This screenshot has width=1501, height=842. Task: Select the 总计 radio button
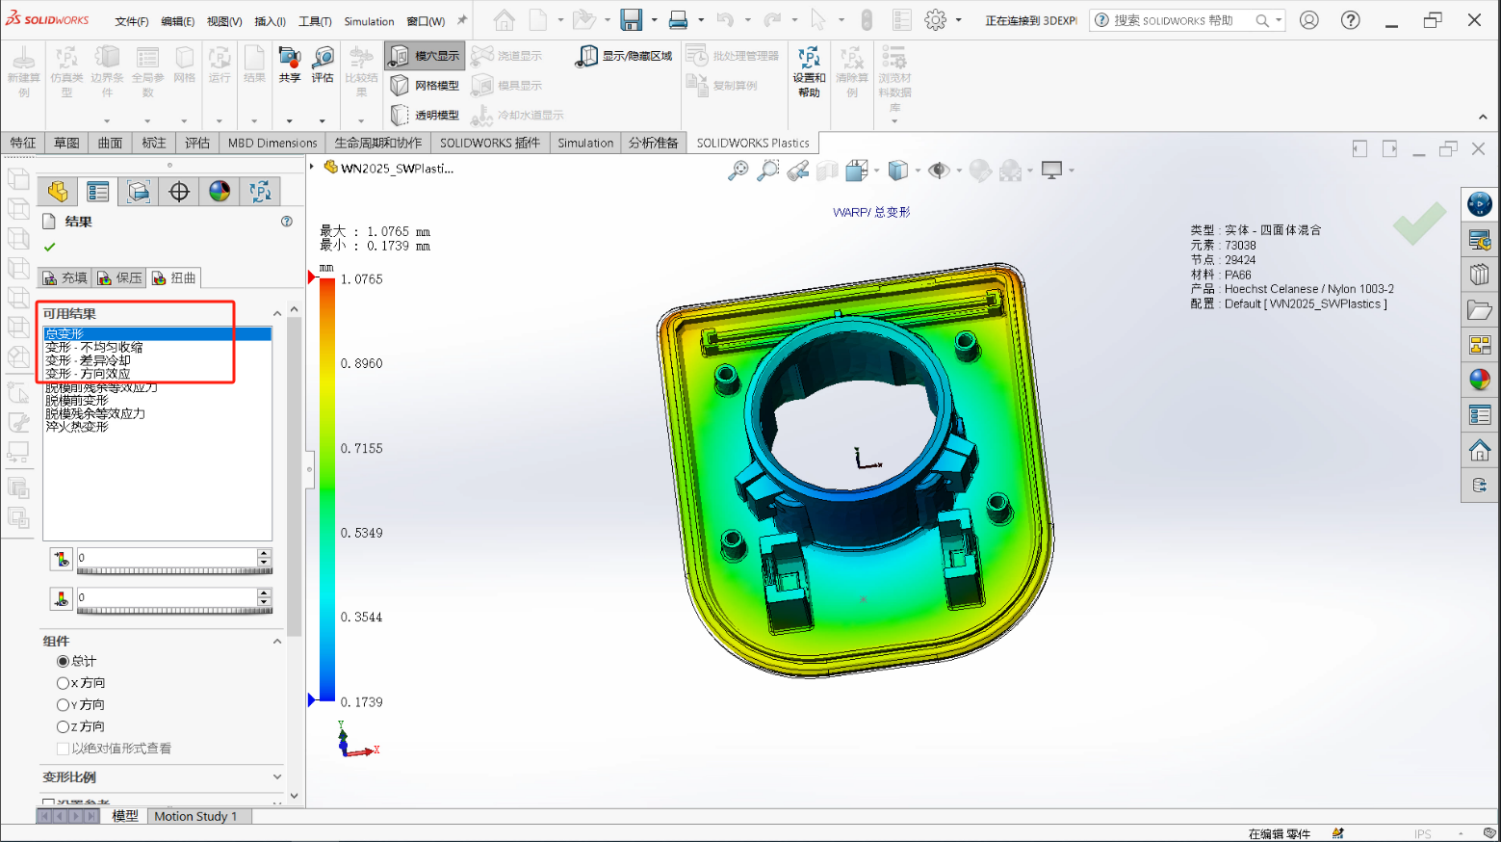[x=63, y=661]
